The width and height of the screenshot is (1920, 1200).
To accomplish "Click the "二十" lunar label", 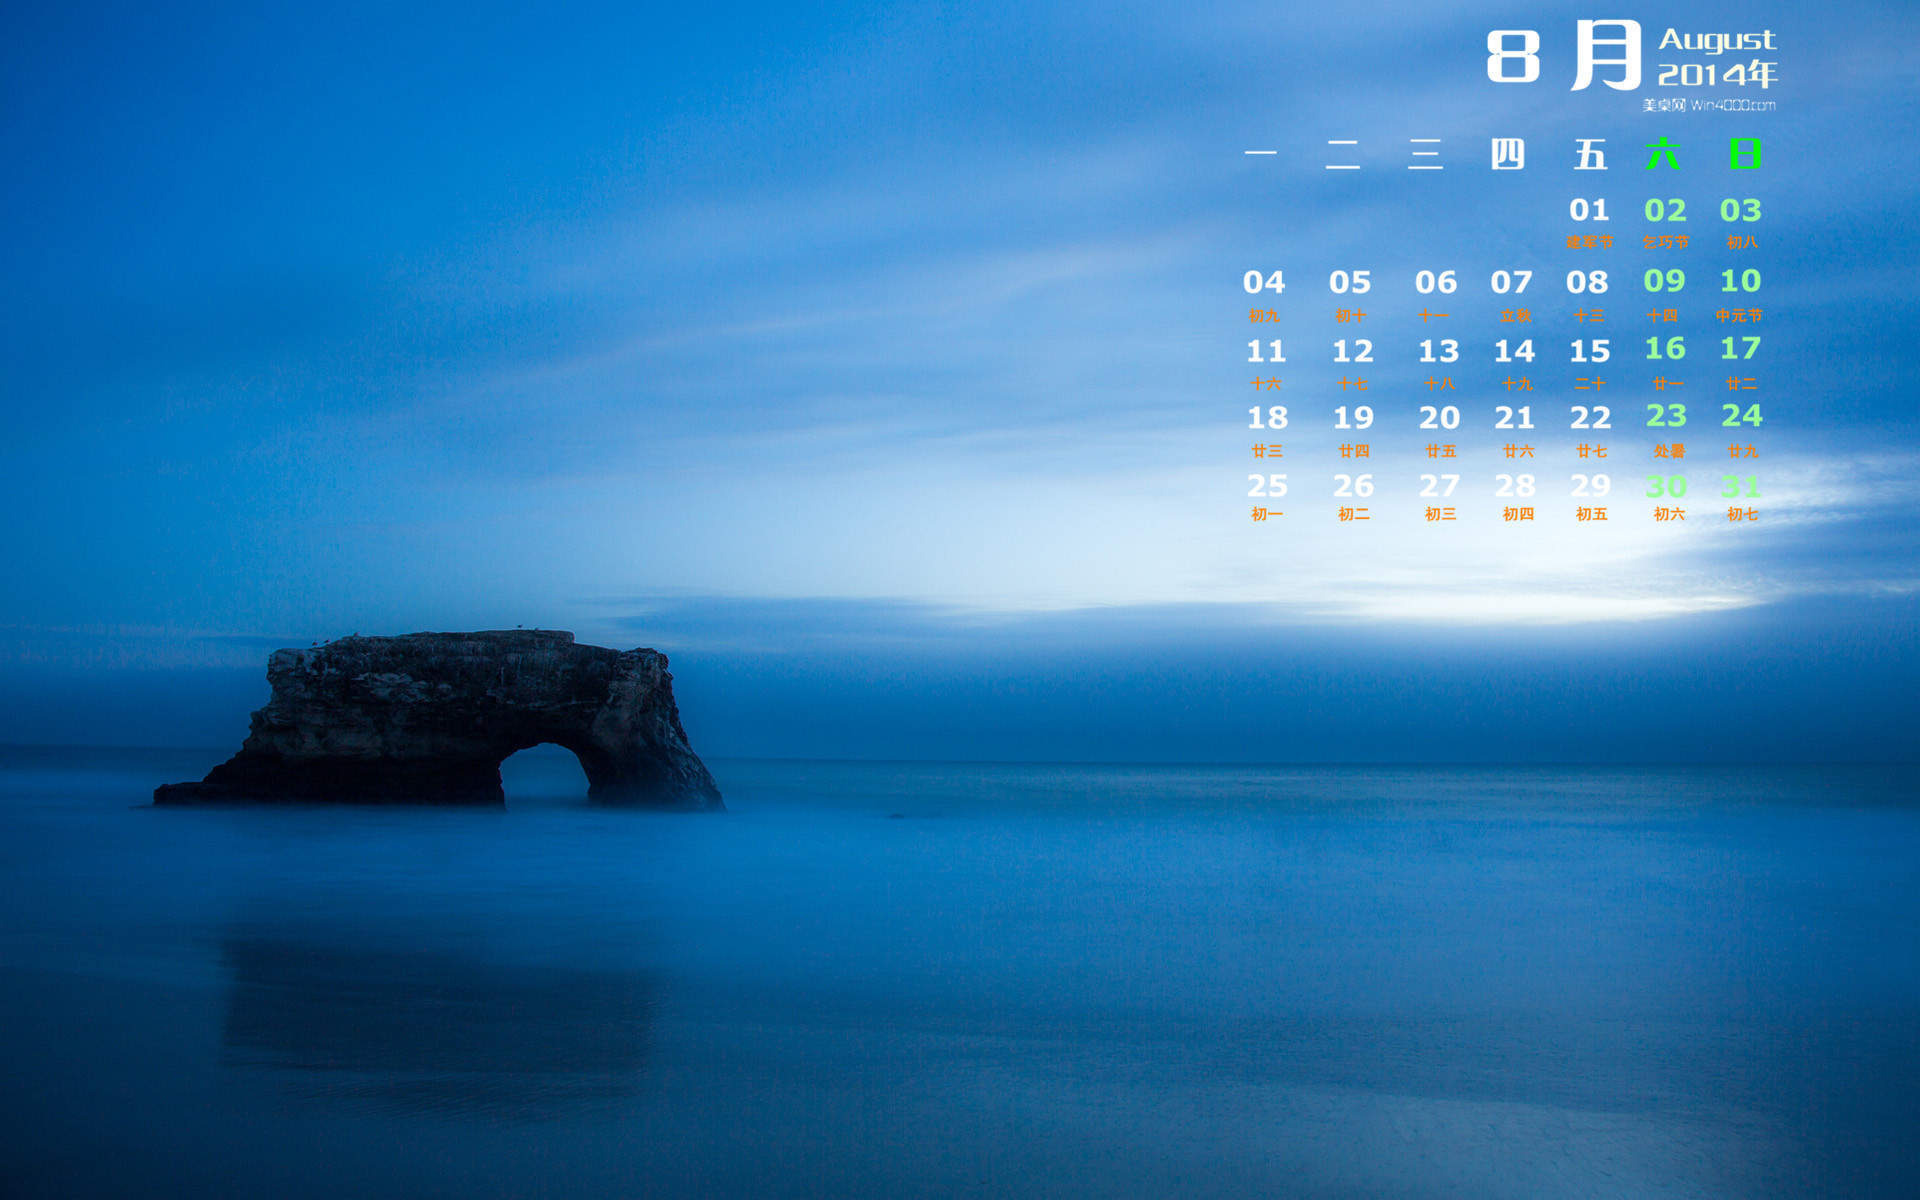I will click(1590, 383).
